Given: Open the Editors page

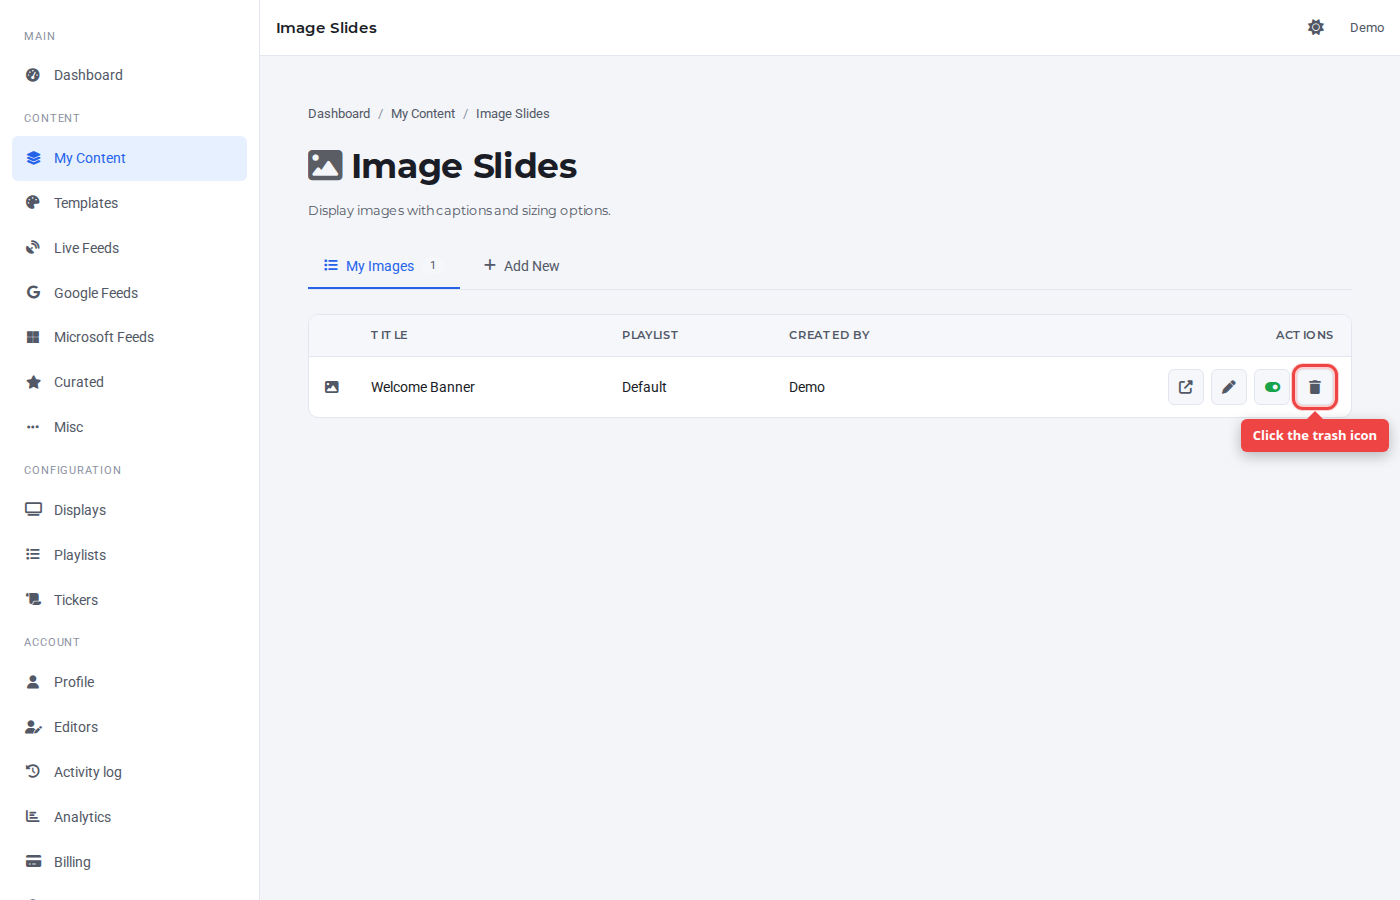Looking at the screenshot, I should click(x=130, y=727).
